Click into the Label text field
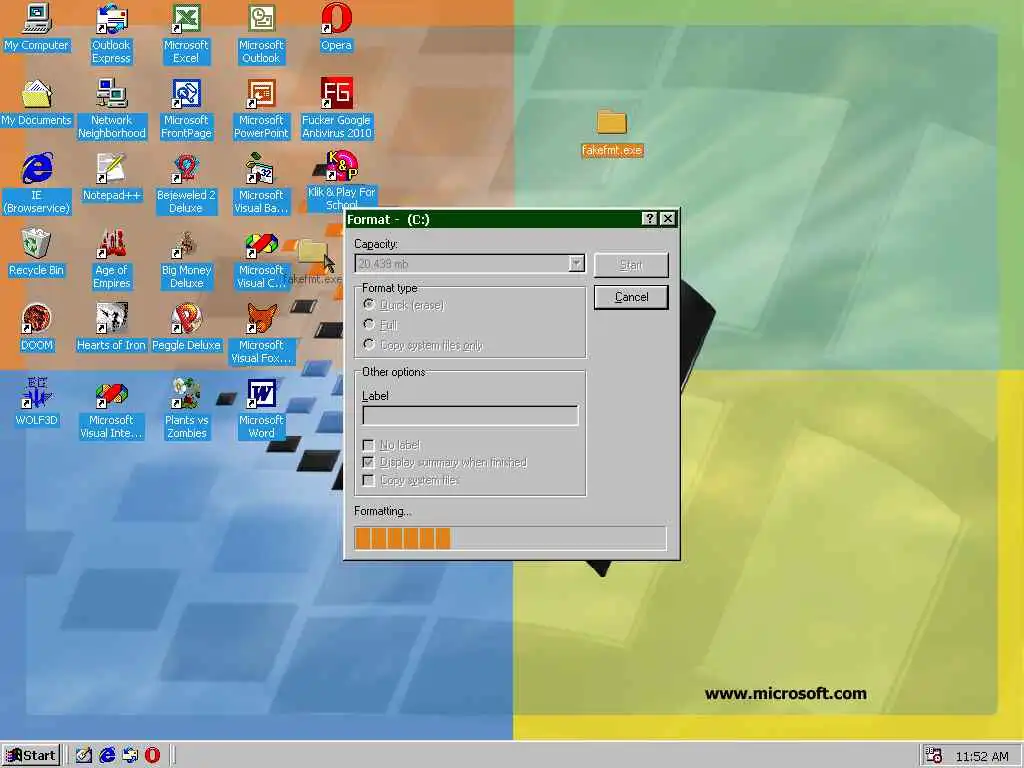Screen dimensions: 1024x768 470,416
